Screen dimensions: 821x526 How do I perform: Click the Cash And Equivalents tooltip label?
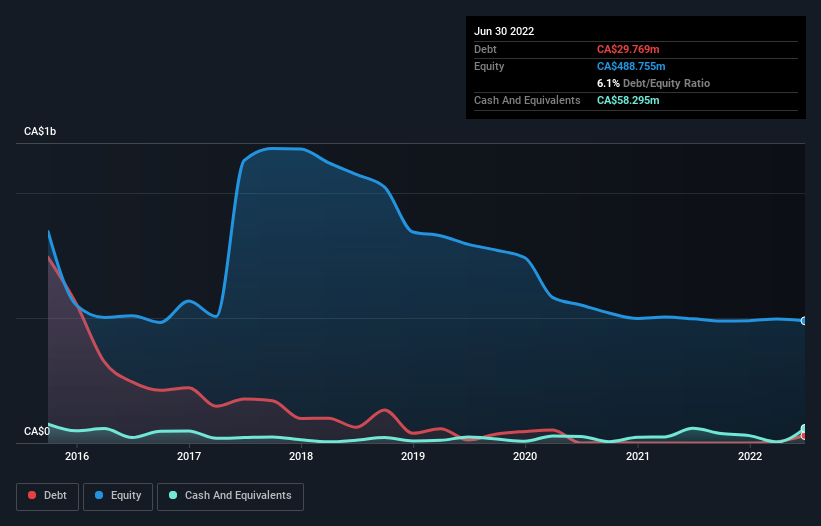(527, 100)
